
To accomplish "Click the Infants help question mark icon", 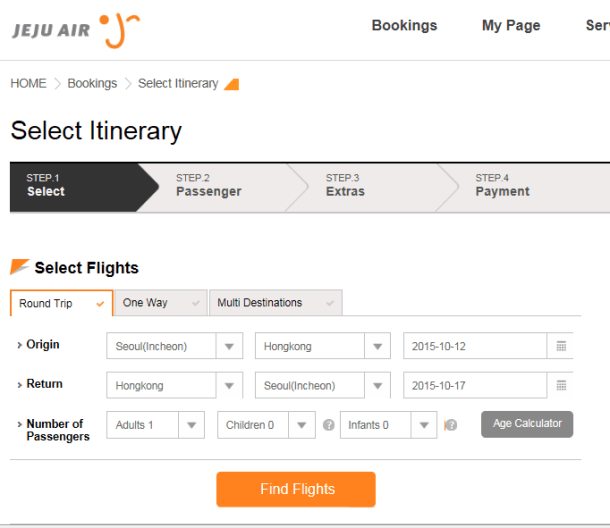I will [x=450, y=425].
